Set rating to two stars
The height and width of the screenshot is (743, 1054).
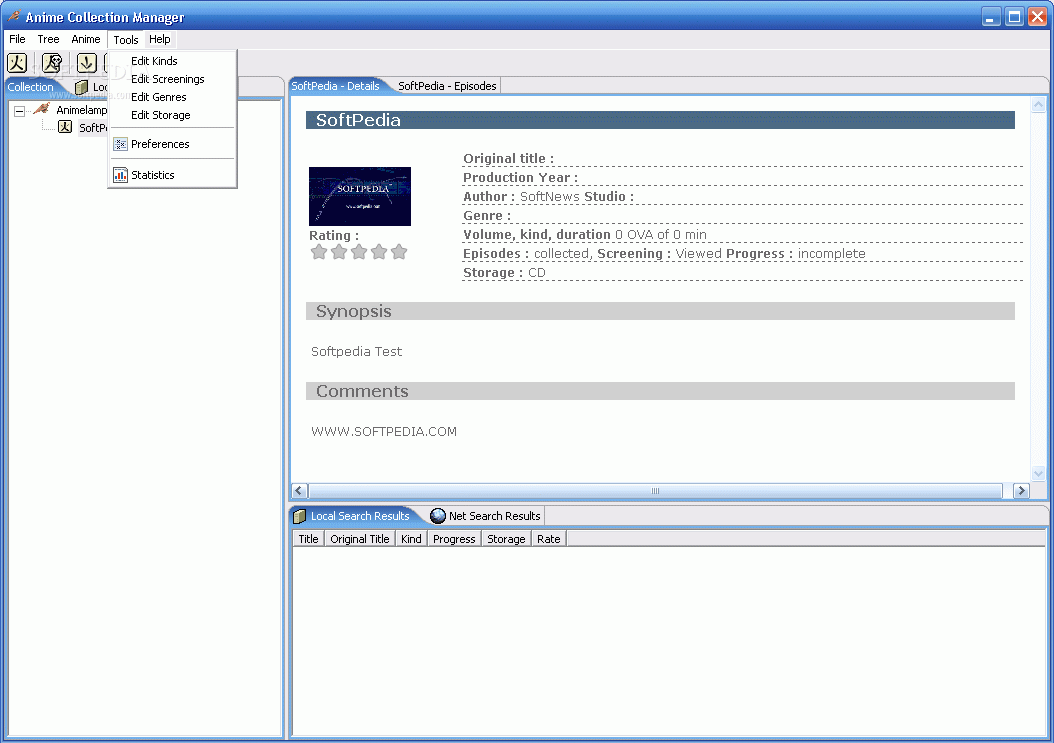point(339,252)
